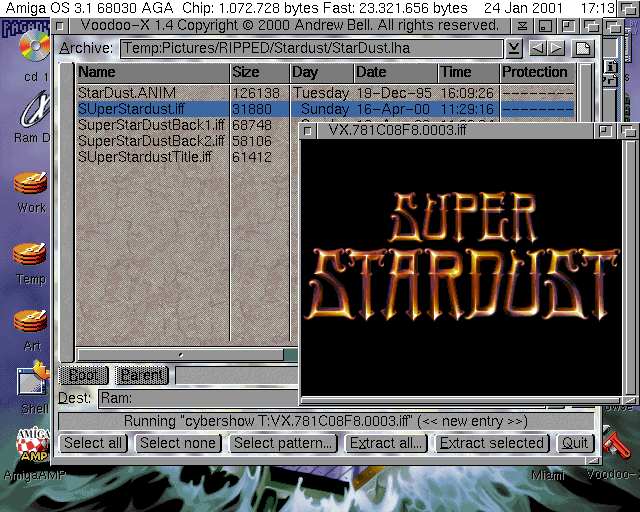Screen dimensions: 640x512
Task: Click the Time column header
Action: pos(469,72)
